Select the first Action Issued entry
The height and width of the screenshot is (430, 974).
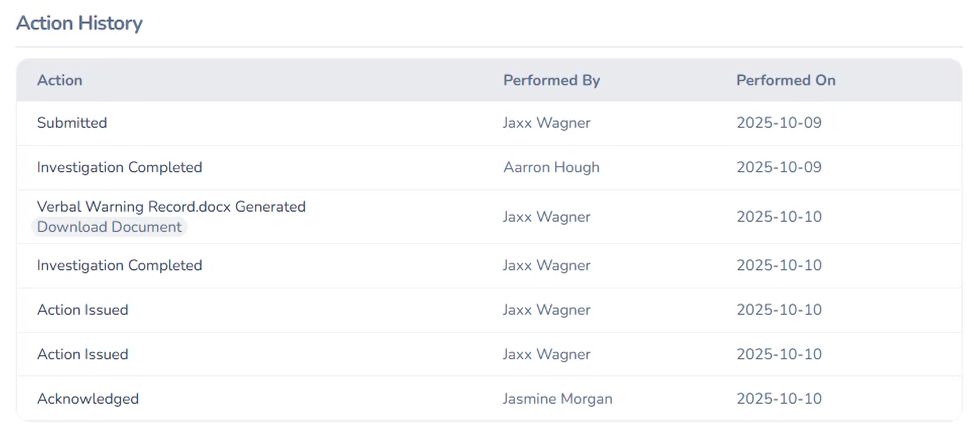(83, 310)
